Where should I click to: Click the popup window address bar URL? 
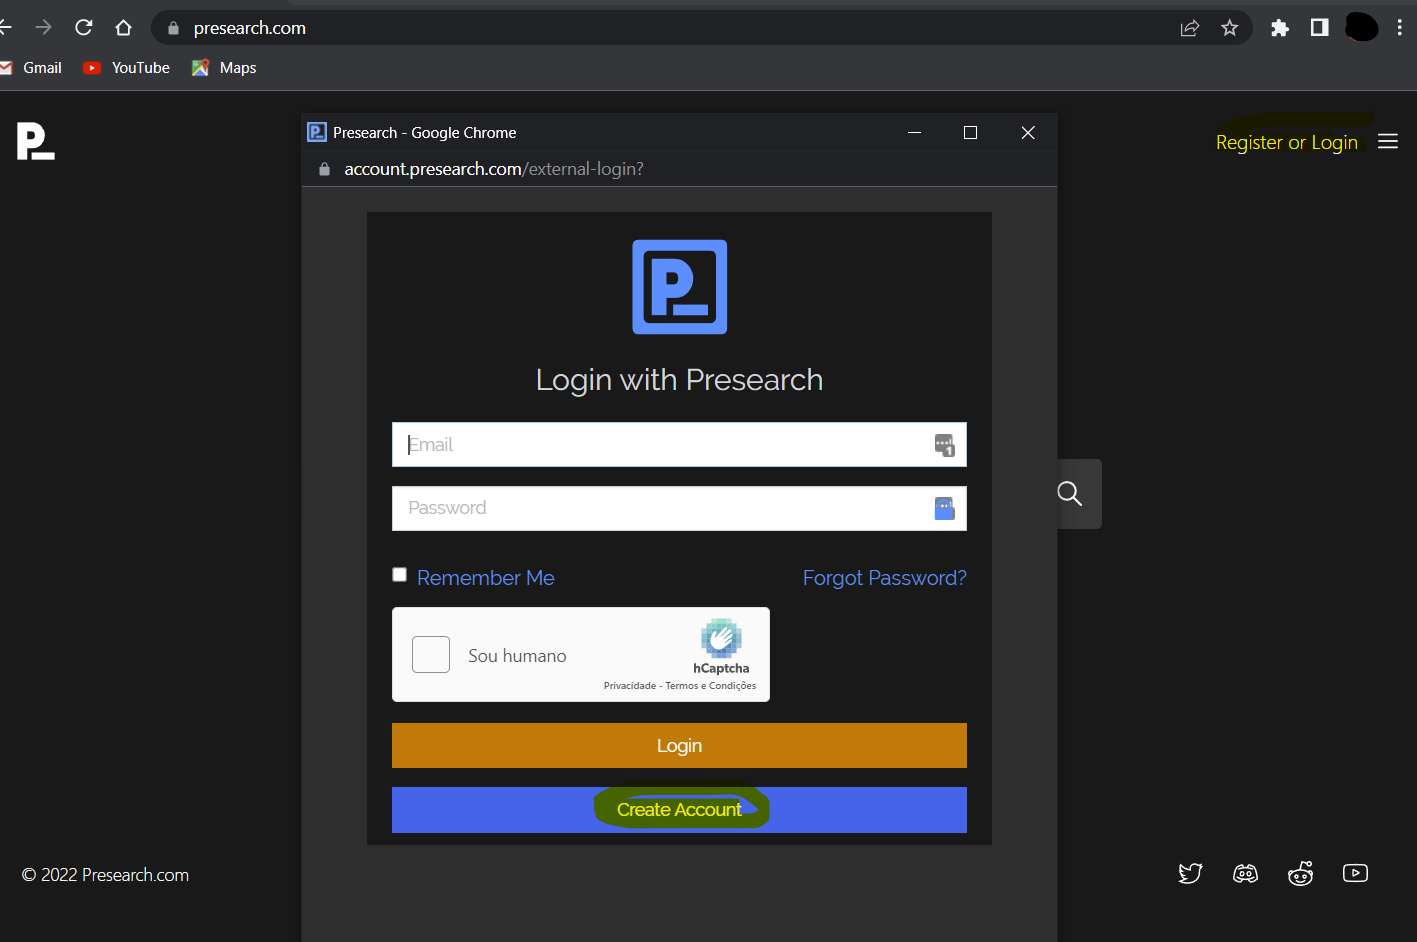[494, 169]
